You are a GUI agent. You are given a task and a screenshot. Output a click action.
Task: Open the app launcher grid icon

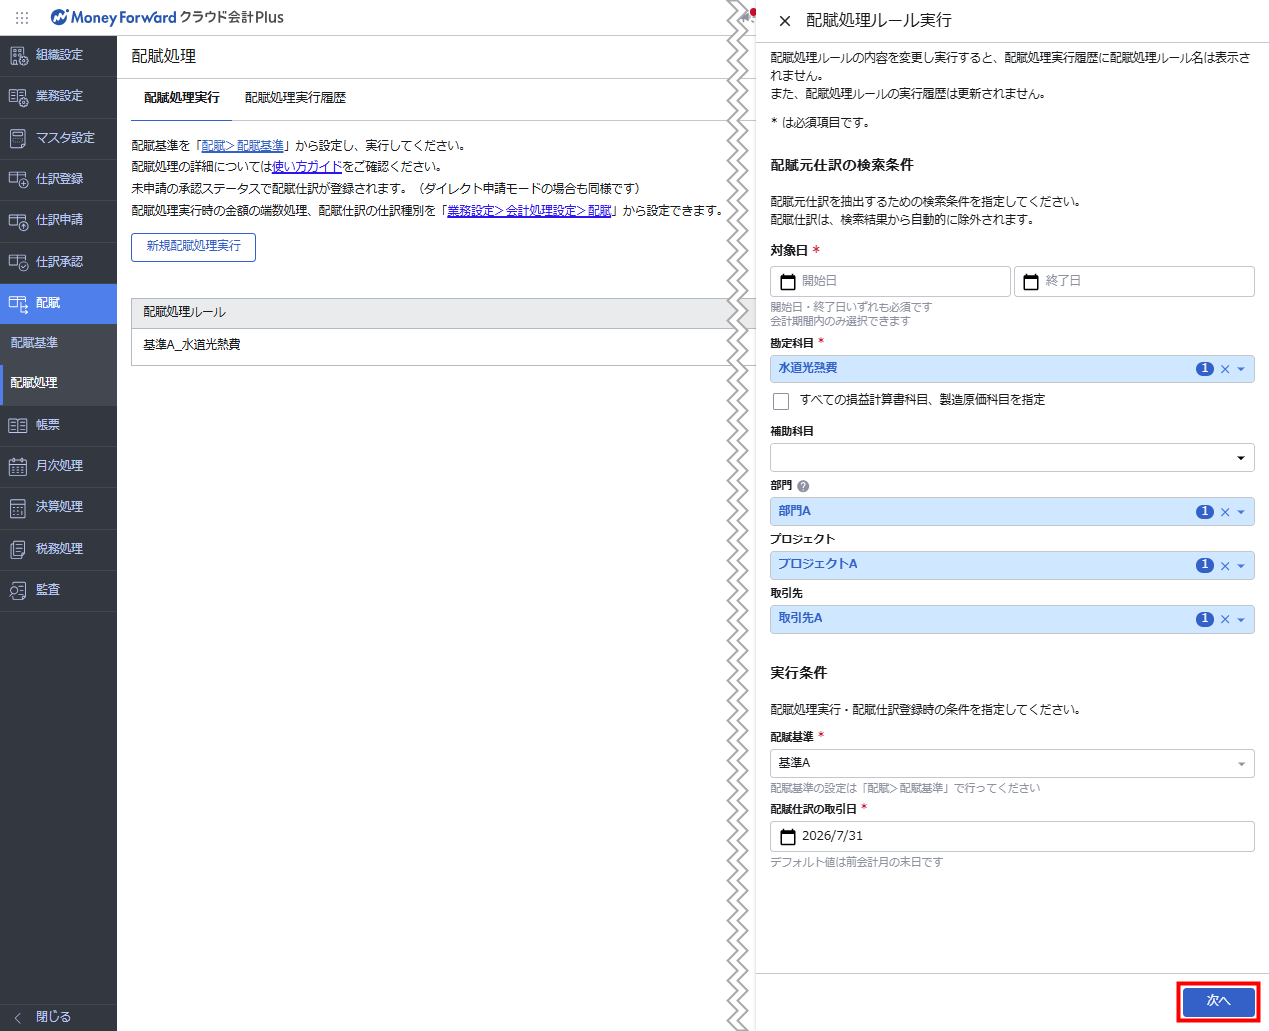(22, 17)
